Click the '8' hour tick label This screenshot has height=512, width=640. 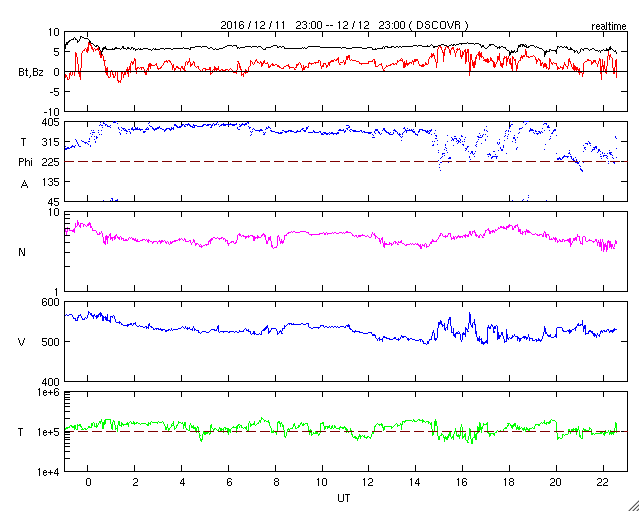point(276,483)
